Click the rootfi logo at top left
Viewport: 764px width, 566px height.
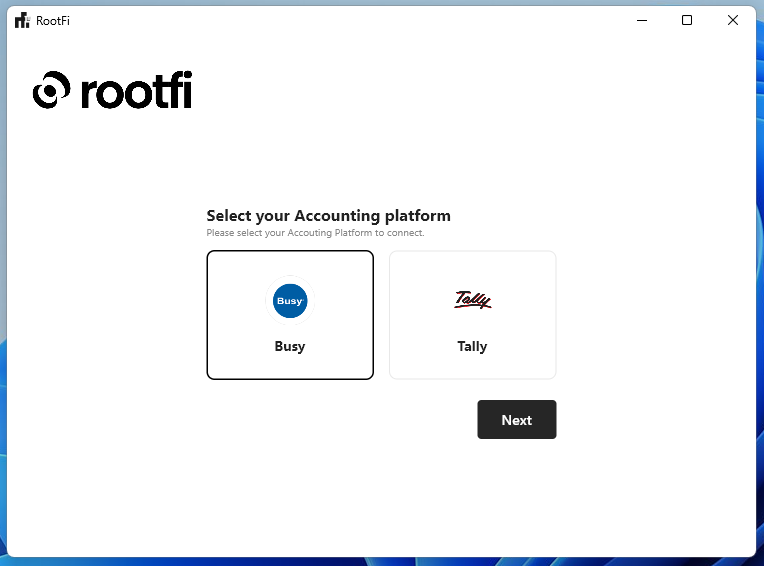[113, 90]
